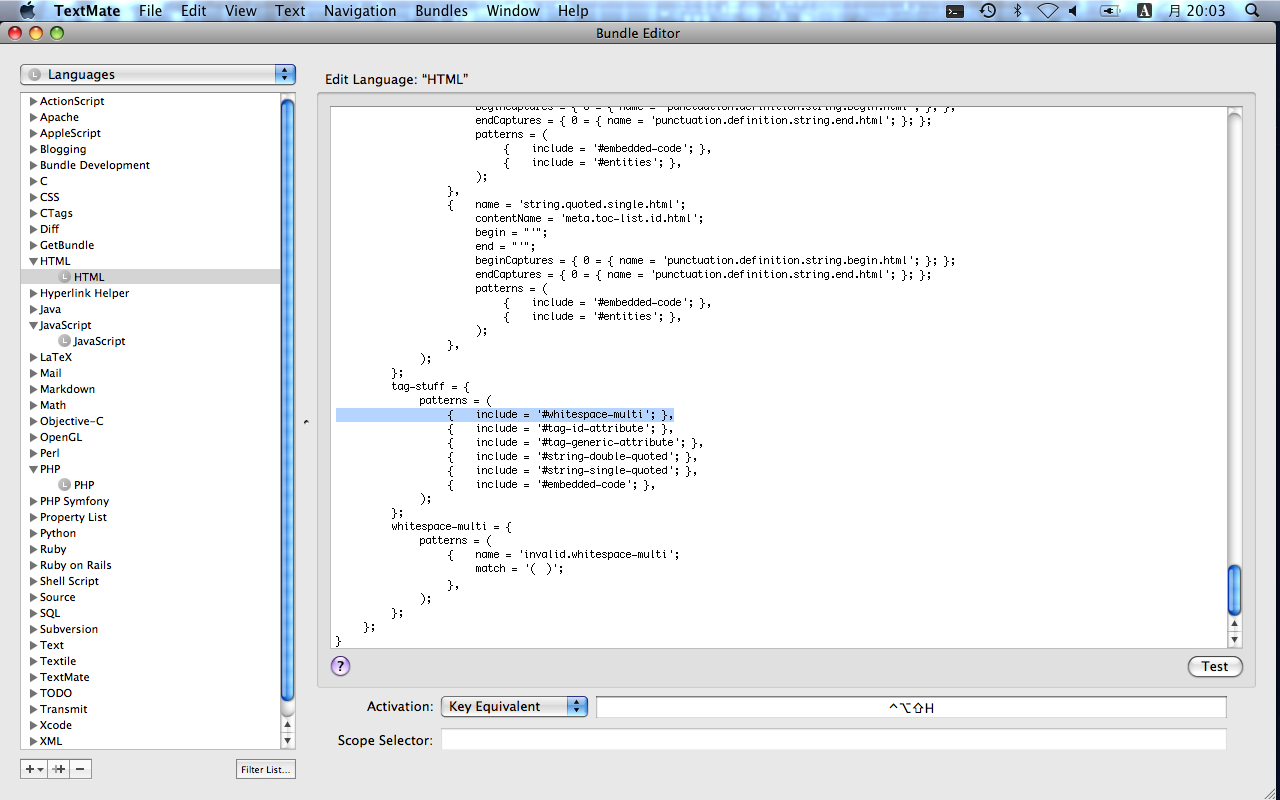Click the Bluetooth status icon

point(1018,11)
